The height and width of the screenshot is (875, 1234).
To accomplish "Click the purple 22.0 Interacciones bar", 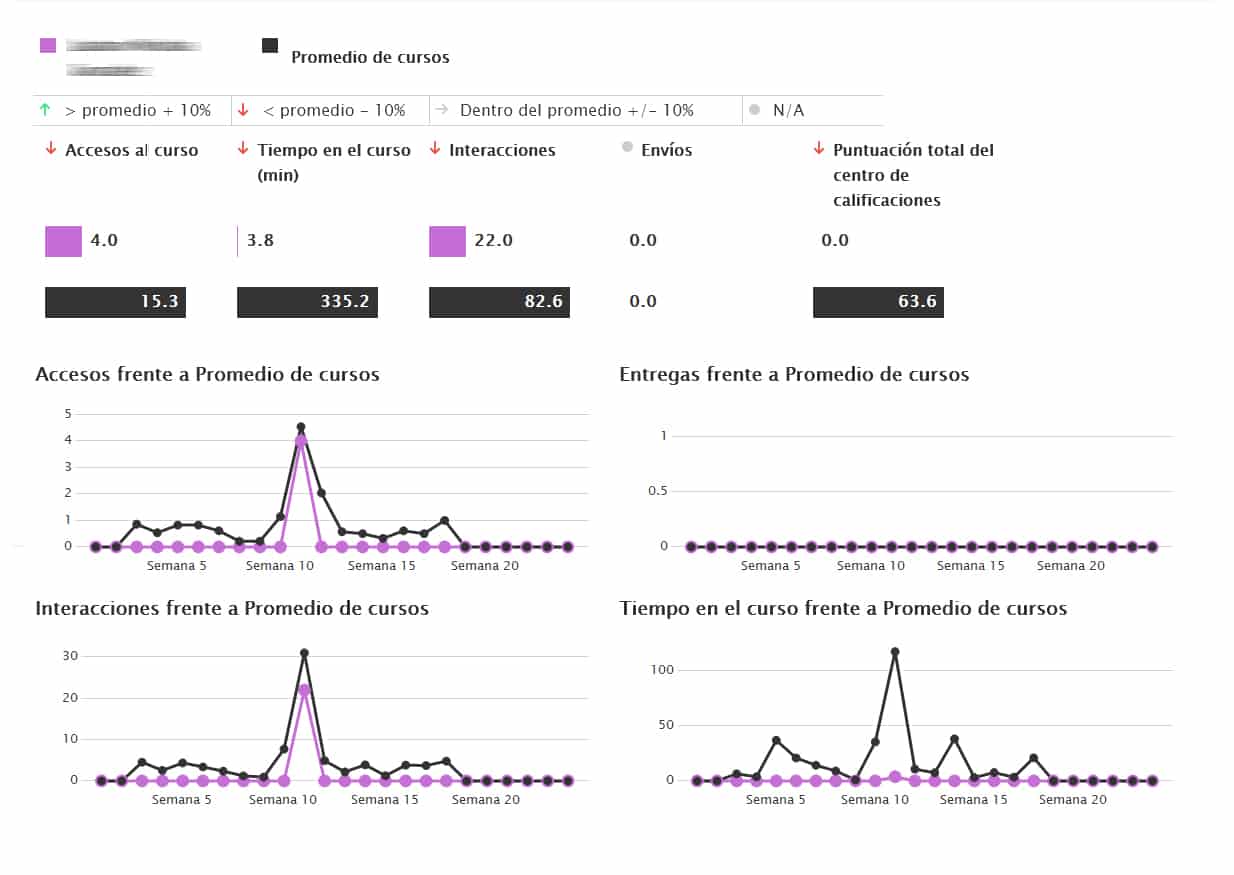I will 447,241.
